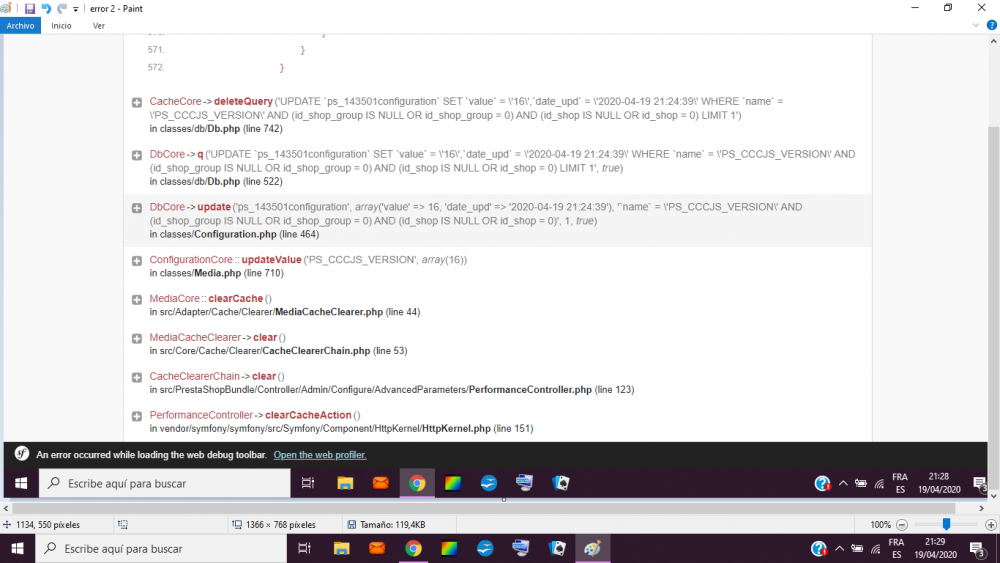Screen dimensions: 1000x563
Task: Click 'MediaCacheClearer.php' file name text
Action: [328, 312]
